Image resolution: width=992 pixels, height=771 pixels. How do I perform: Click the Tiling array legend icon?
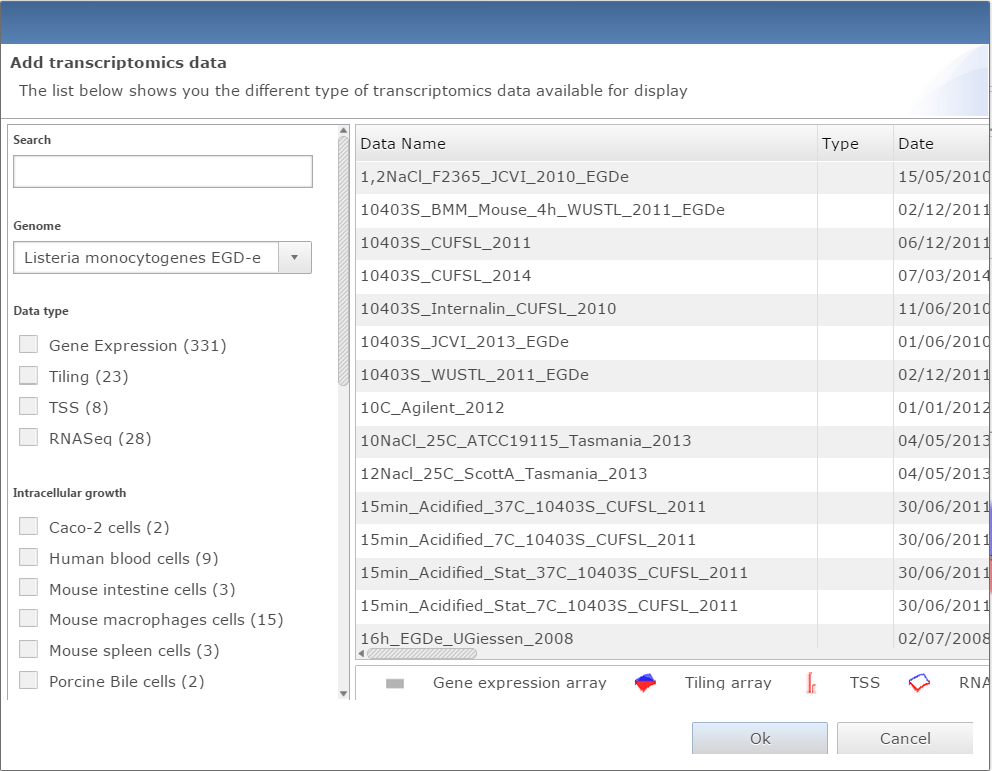(646, 683)
